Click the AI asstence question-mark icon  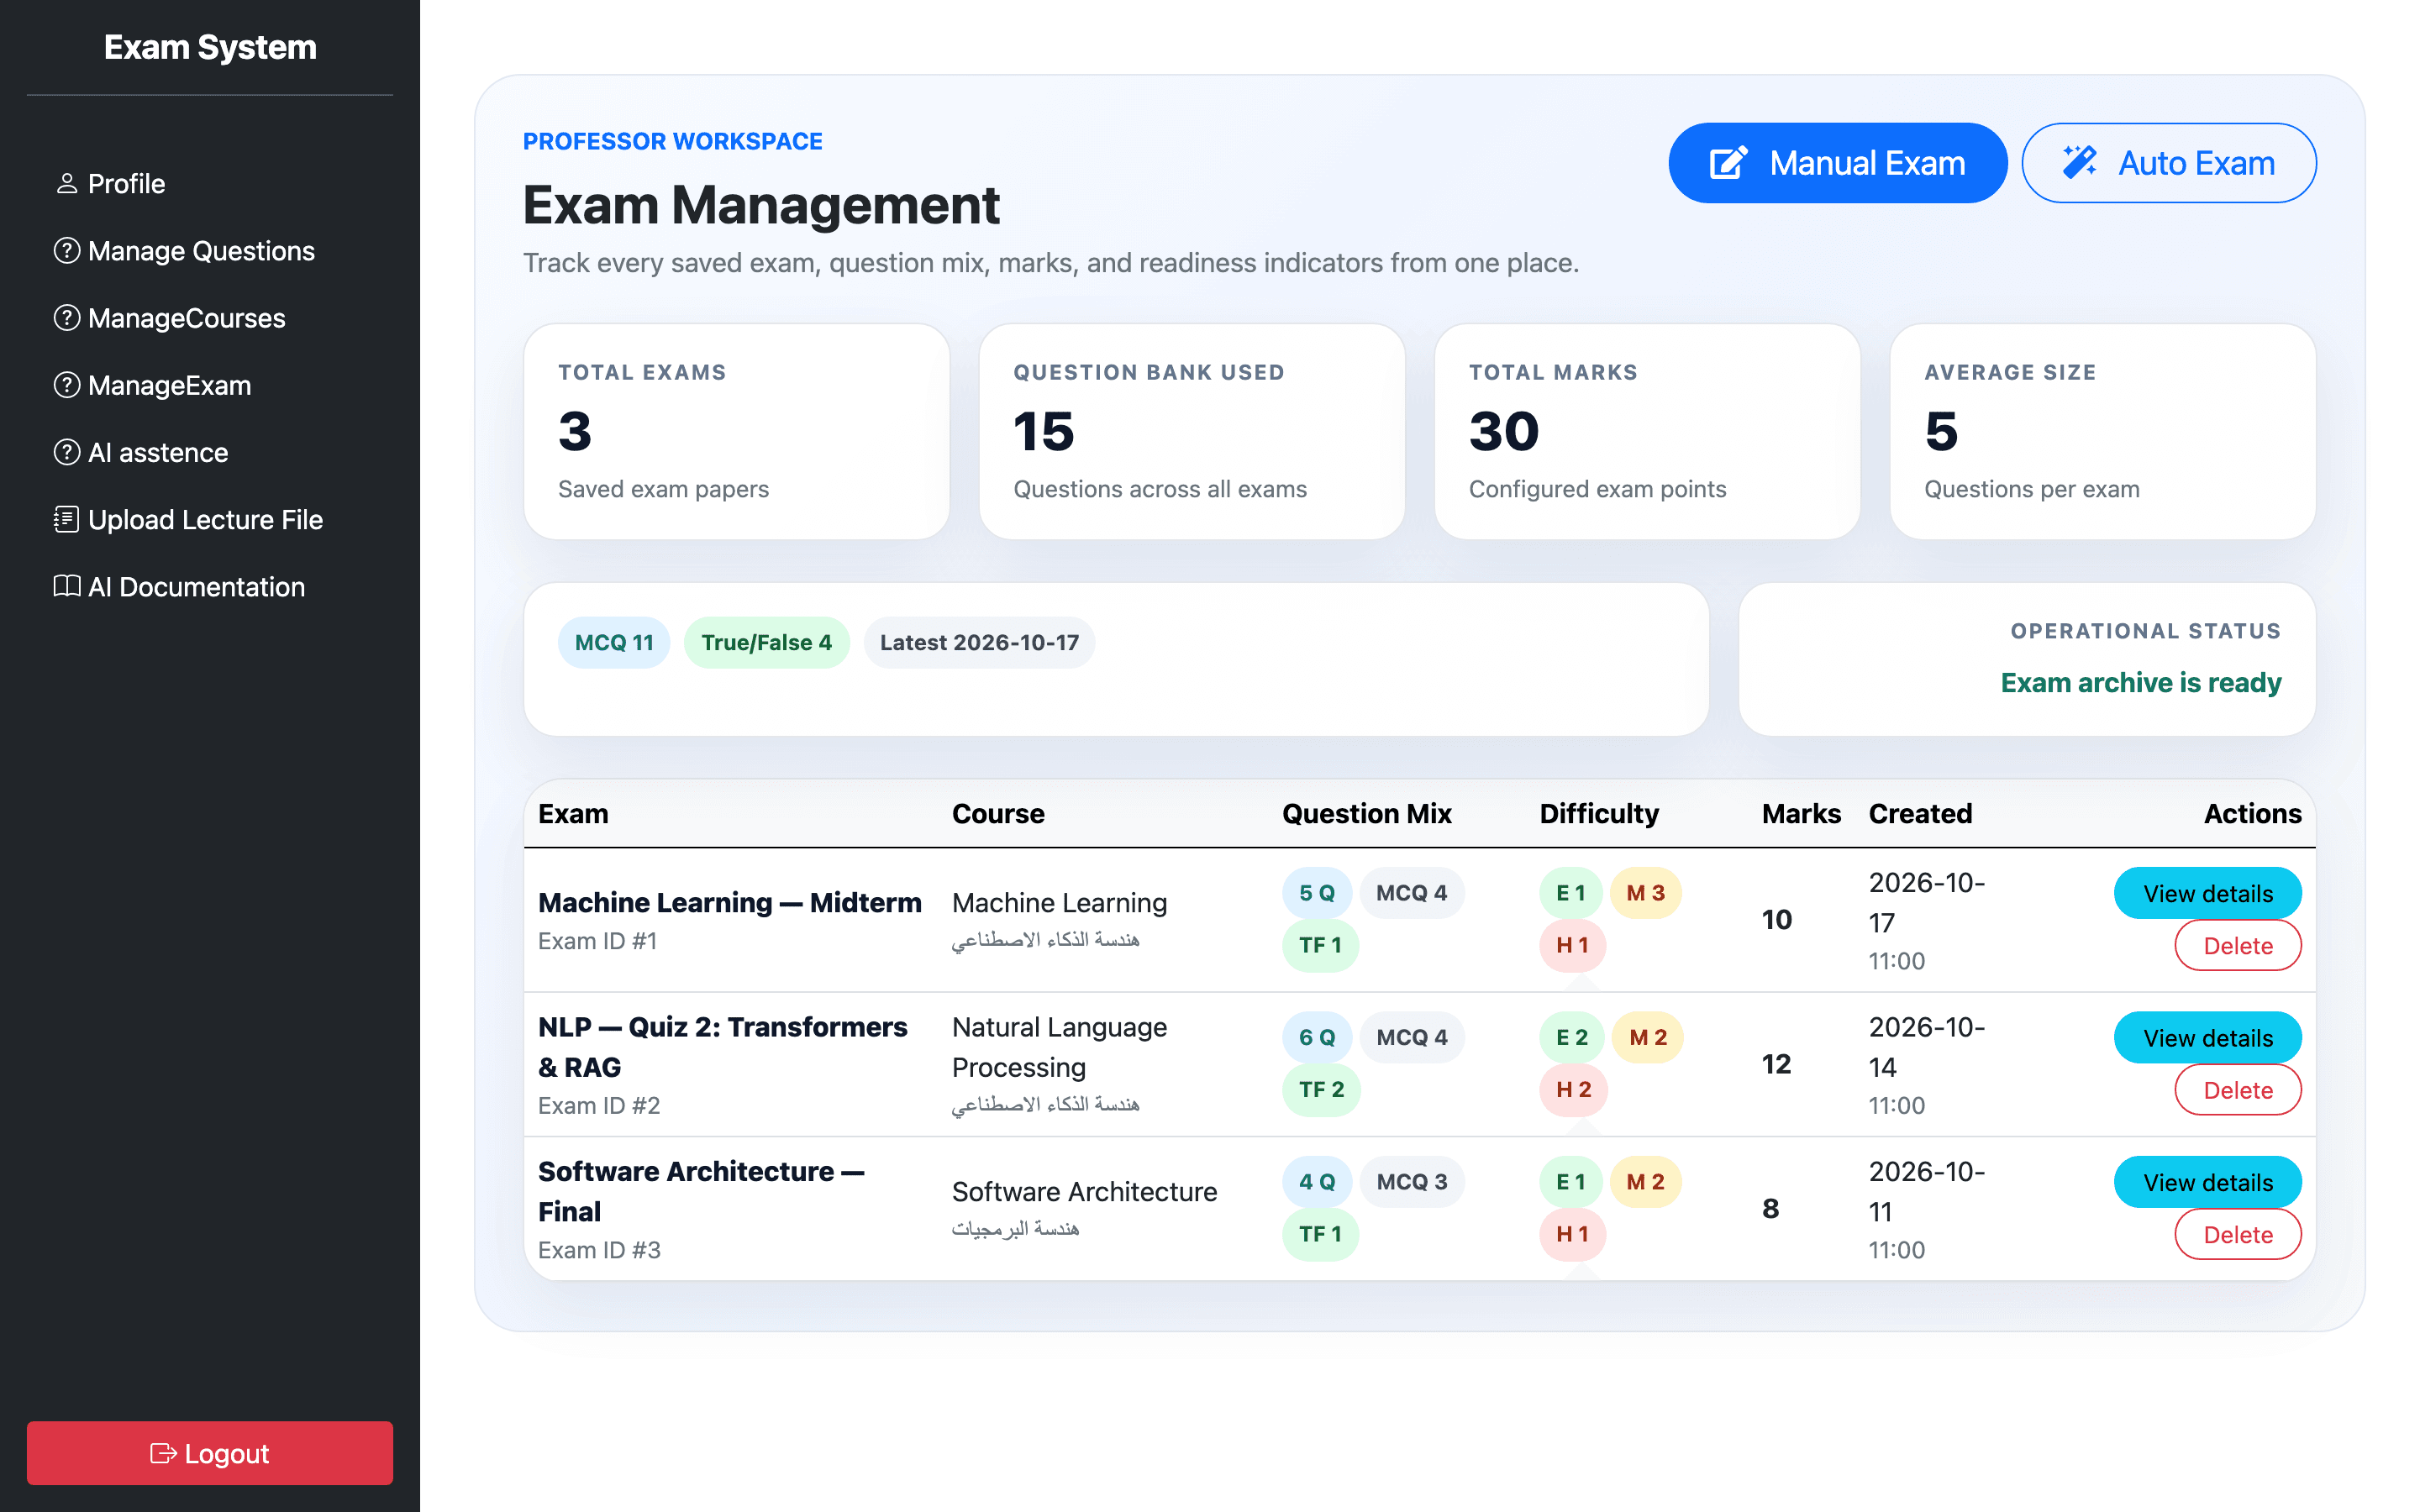pyautogui.click(x=67, y=452)
